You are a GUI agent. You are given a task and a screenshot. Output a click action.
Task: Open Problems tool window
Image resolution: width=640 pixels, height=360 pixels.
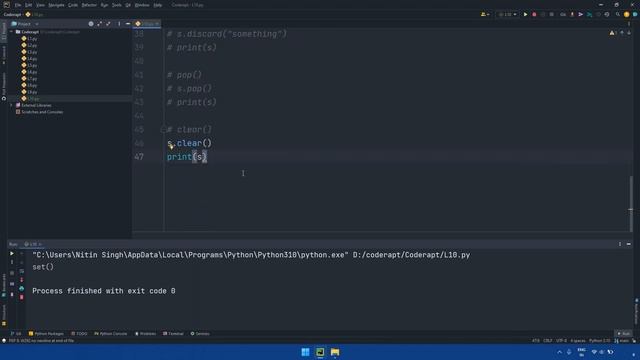tap(145, 333)
